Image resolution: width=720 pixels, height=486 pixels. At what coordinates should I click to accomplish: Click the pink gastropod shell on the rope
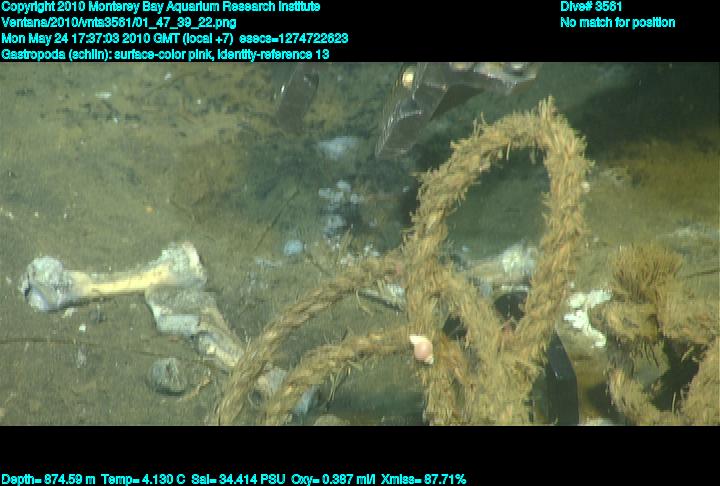pyautogui.click(x=422, y=348)
